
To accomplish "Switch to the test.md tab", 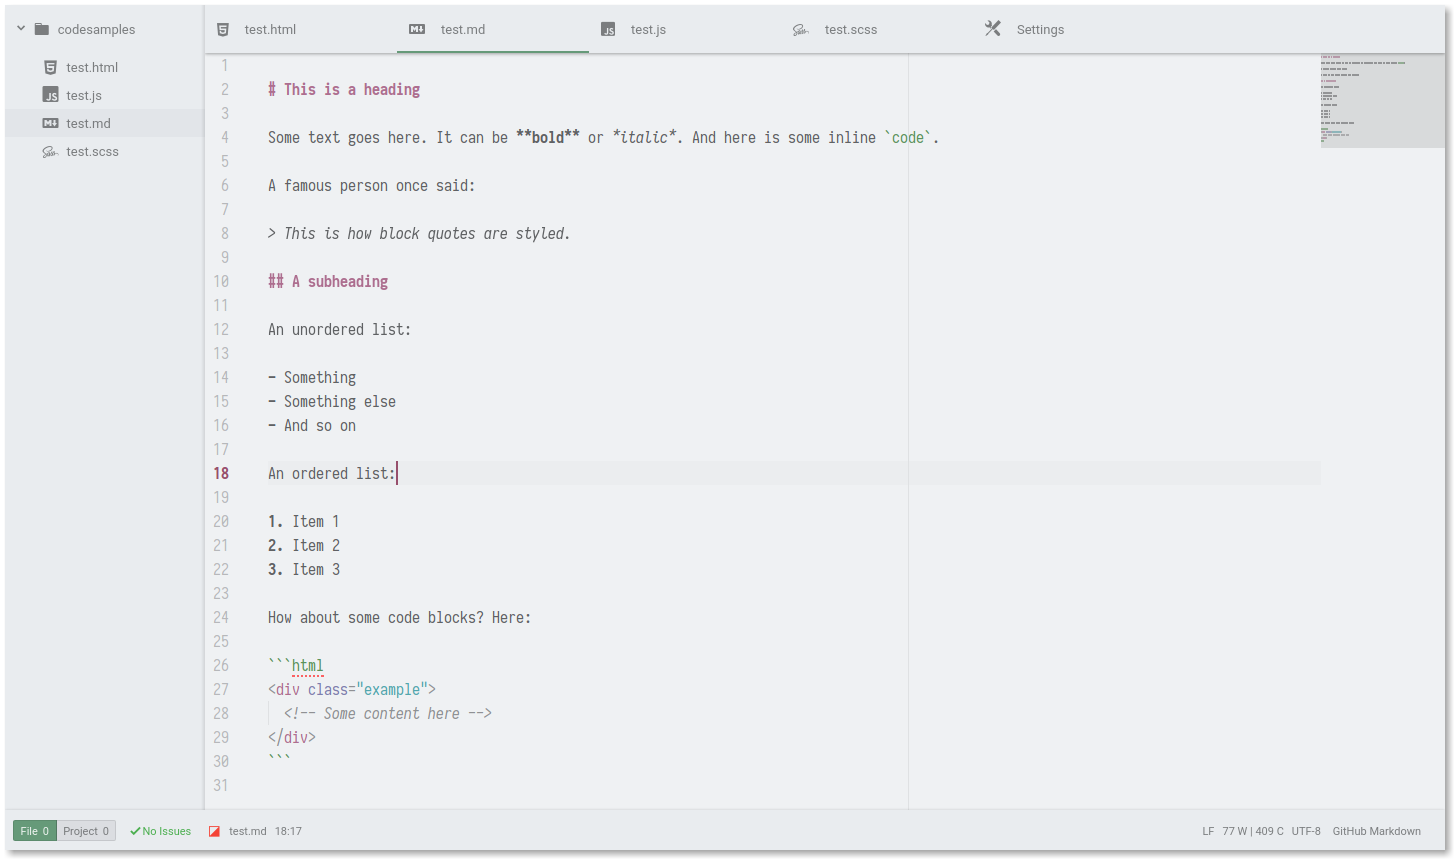I will 493,30.
